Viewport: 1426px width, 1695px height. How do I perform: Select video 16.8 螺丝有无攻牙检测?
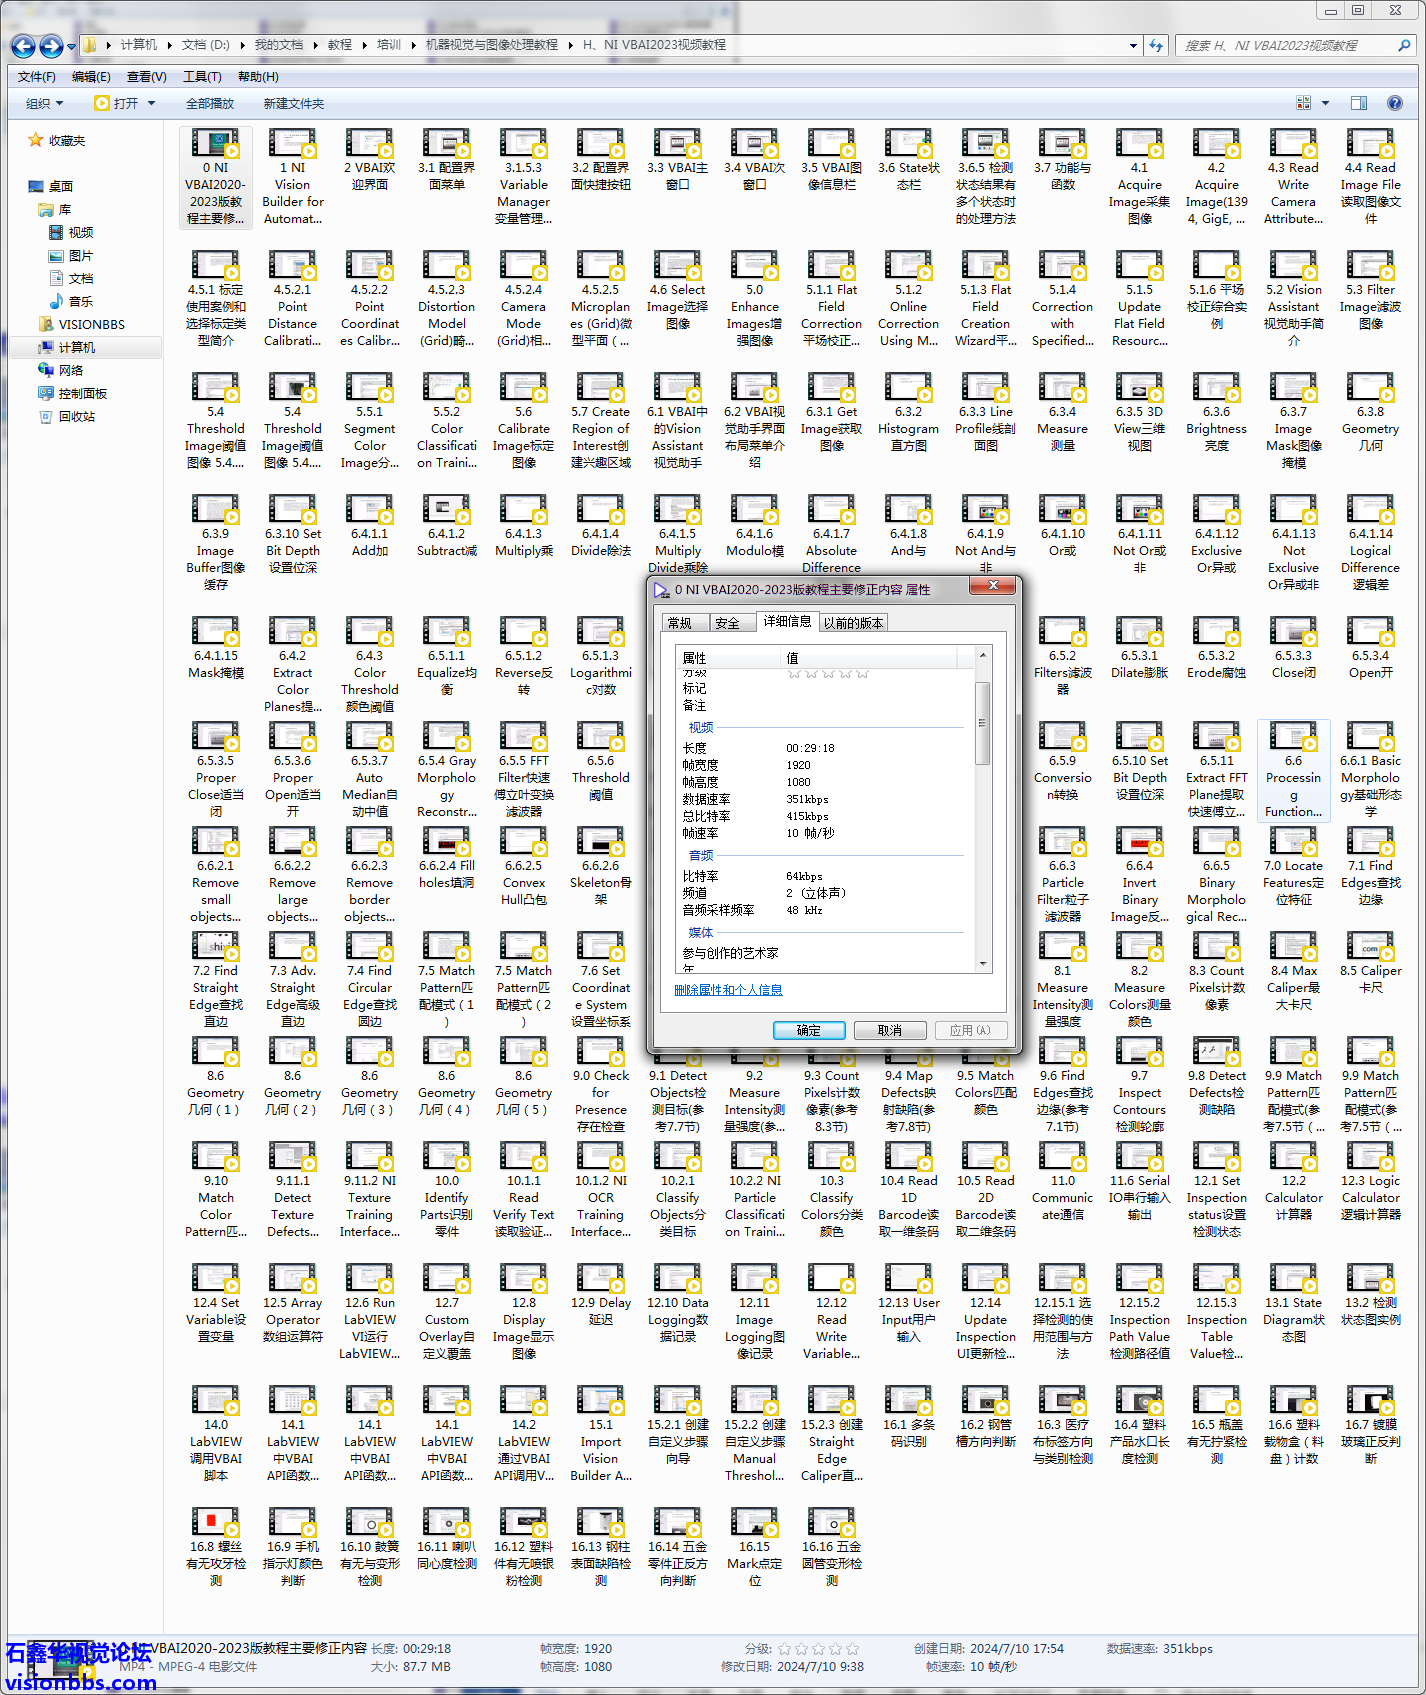click(x=215, y=1548)
